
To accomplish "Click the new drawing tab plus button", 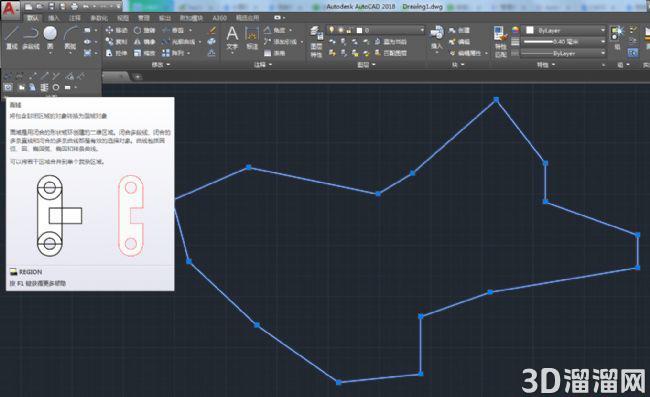I will click(138, 77).
